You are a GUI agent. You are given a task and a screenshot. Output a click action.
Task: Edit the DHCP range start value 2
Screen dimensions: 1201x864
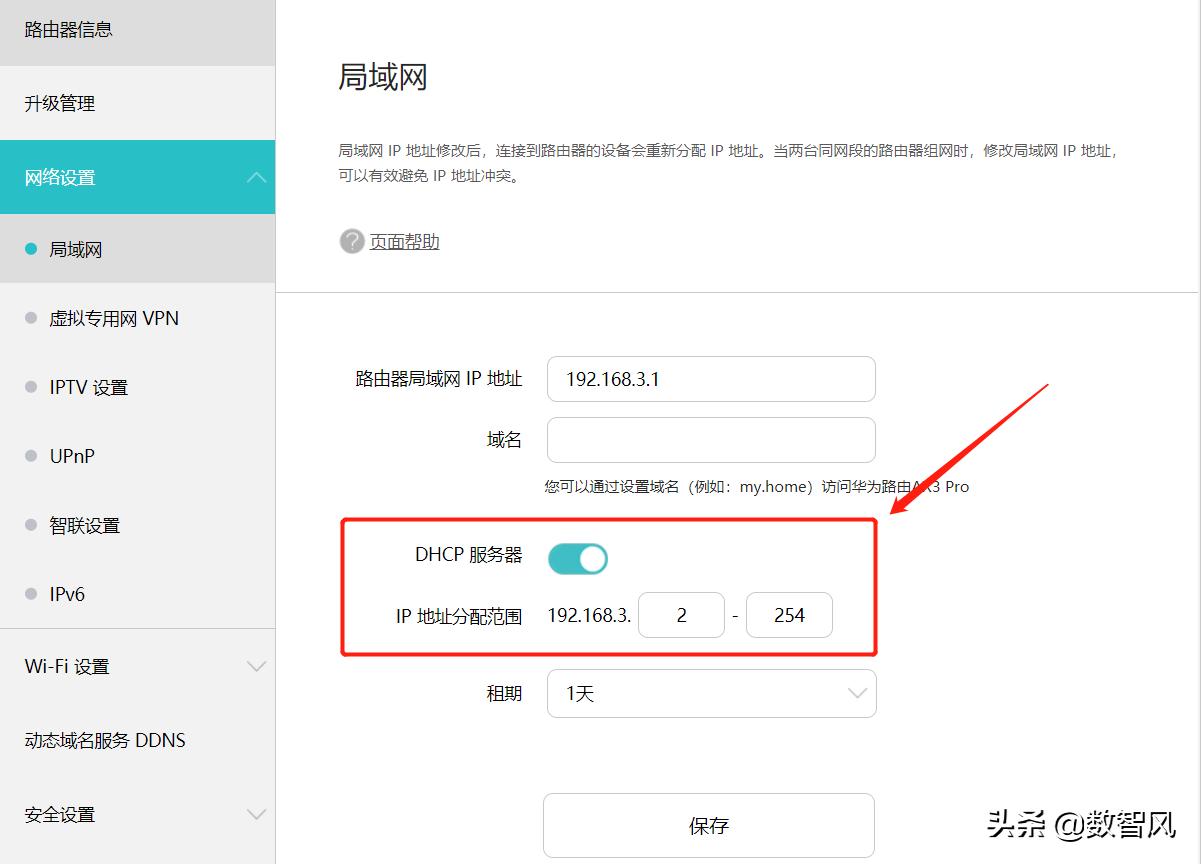(681, 615)
